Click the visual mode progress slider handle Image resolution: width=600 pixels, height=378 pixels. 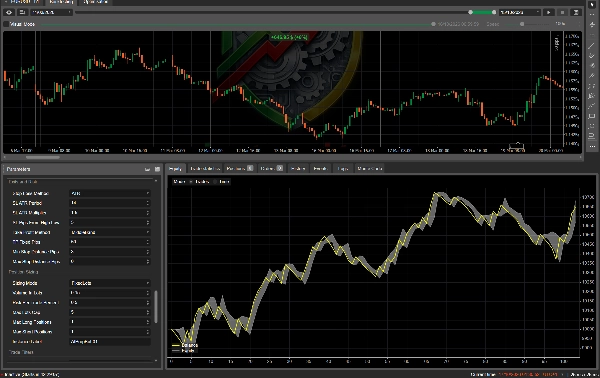click(x=433, y=24)
